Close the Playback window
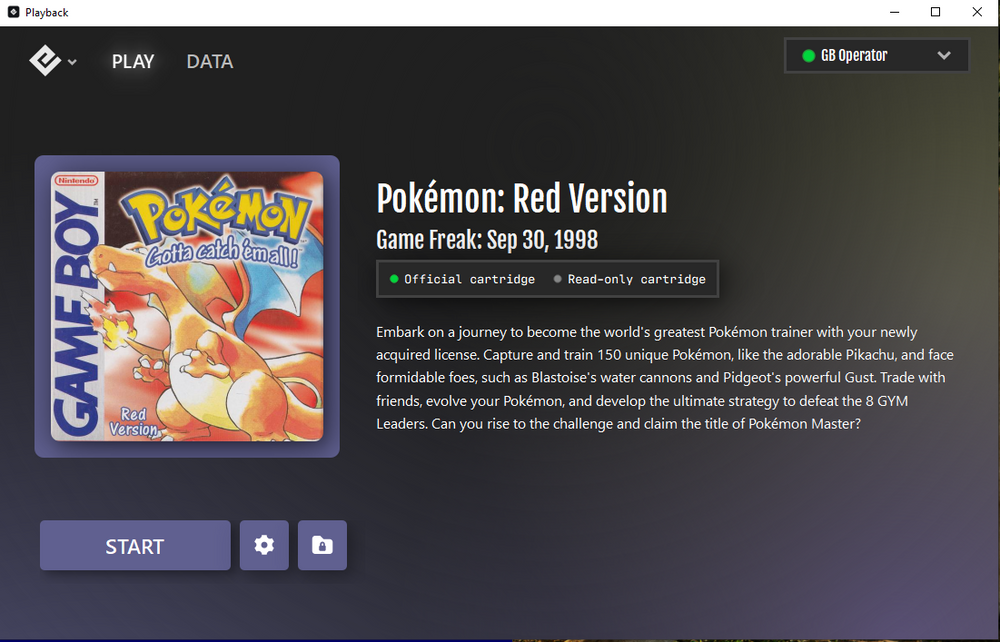1000x642 pixels. [x=977, y=12]
